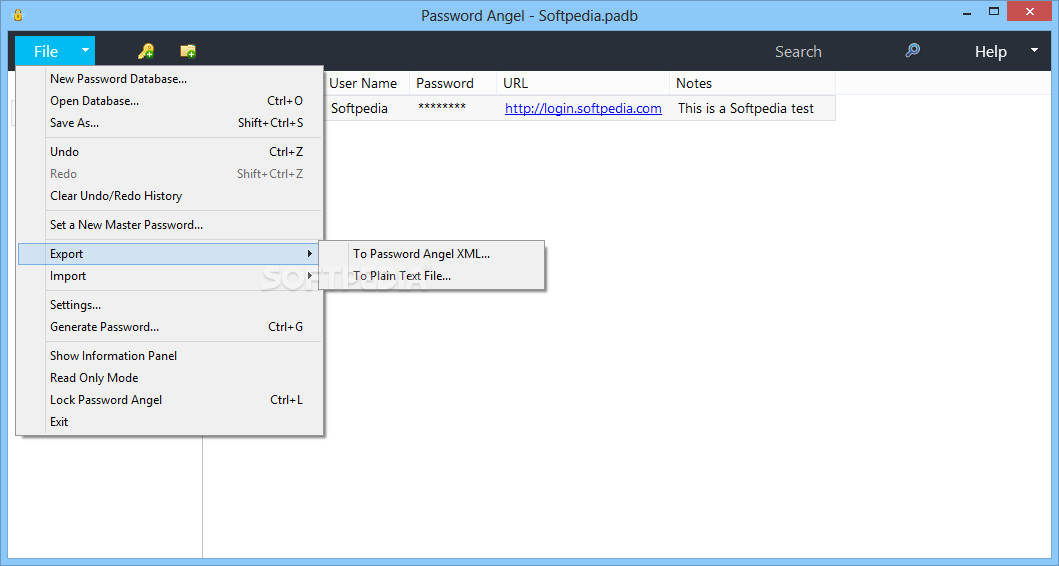Toggle Read Only Mode

tap(170, 378)
